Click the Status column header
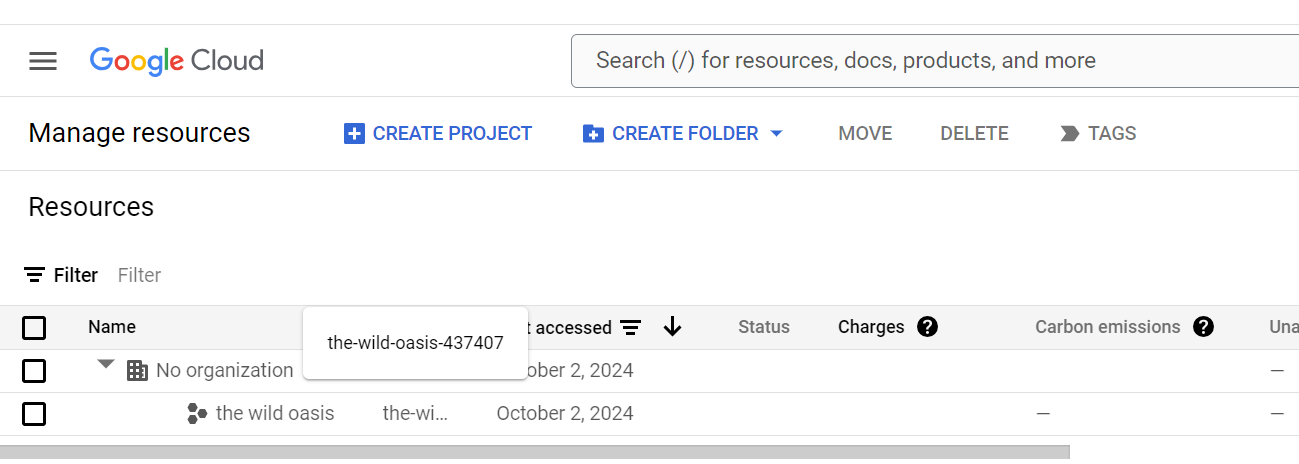The width and height of the screenshot is (1299, 464). 764,327
